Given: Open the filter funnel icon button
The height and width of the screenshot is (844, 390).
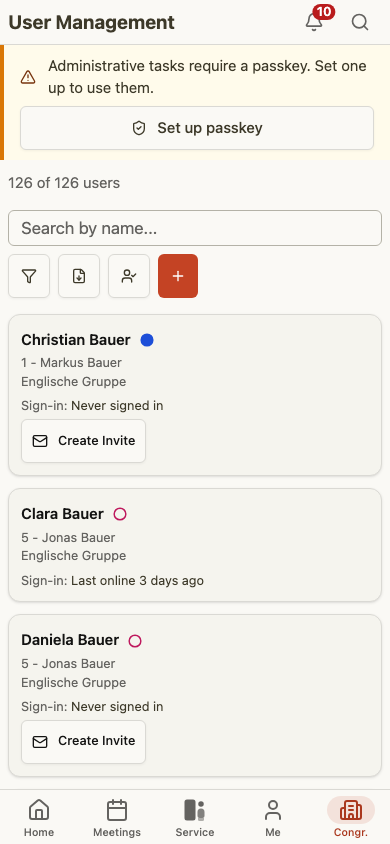Looking at the screenshot, I should 29,276.
